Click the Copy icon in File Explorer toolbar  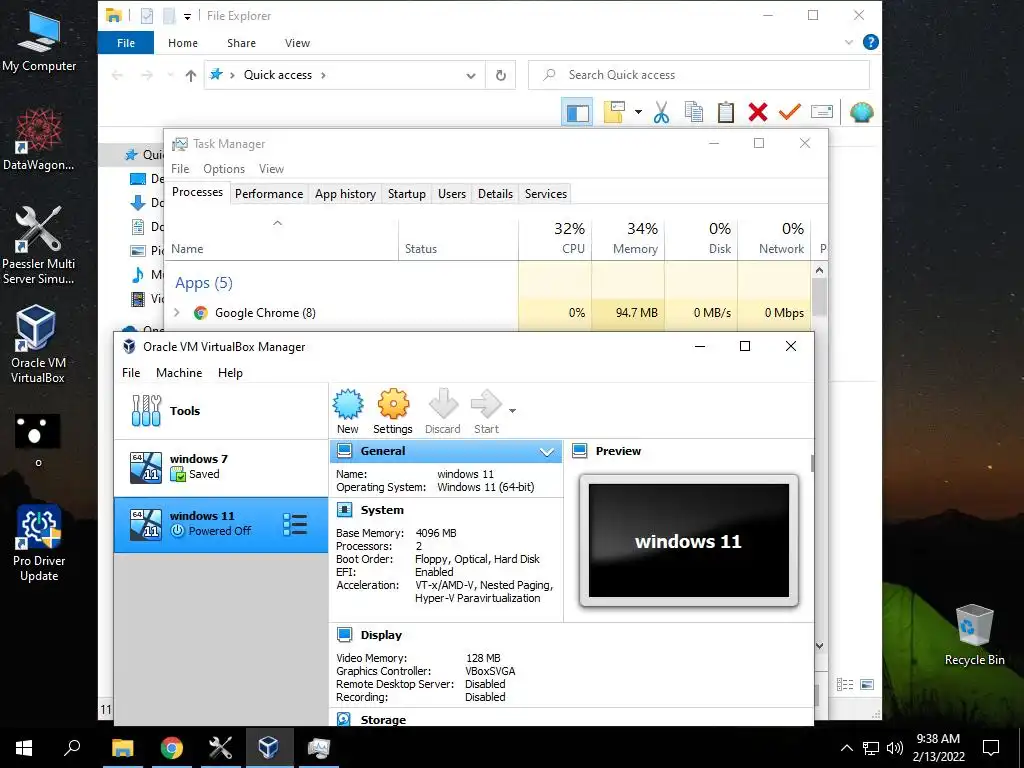(x=694, y=112)
